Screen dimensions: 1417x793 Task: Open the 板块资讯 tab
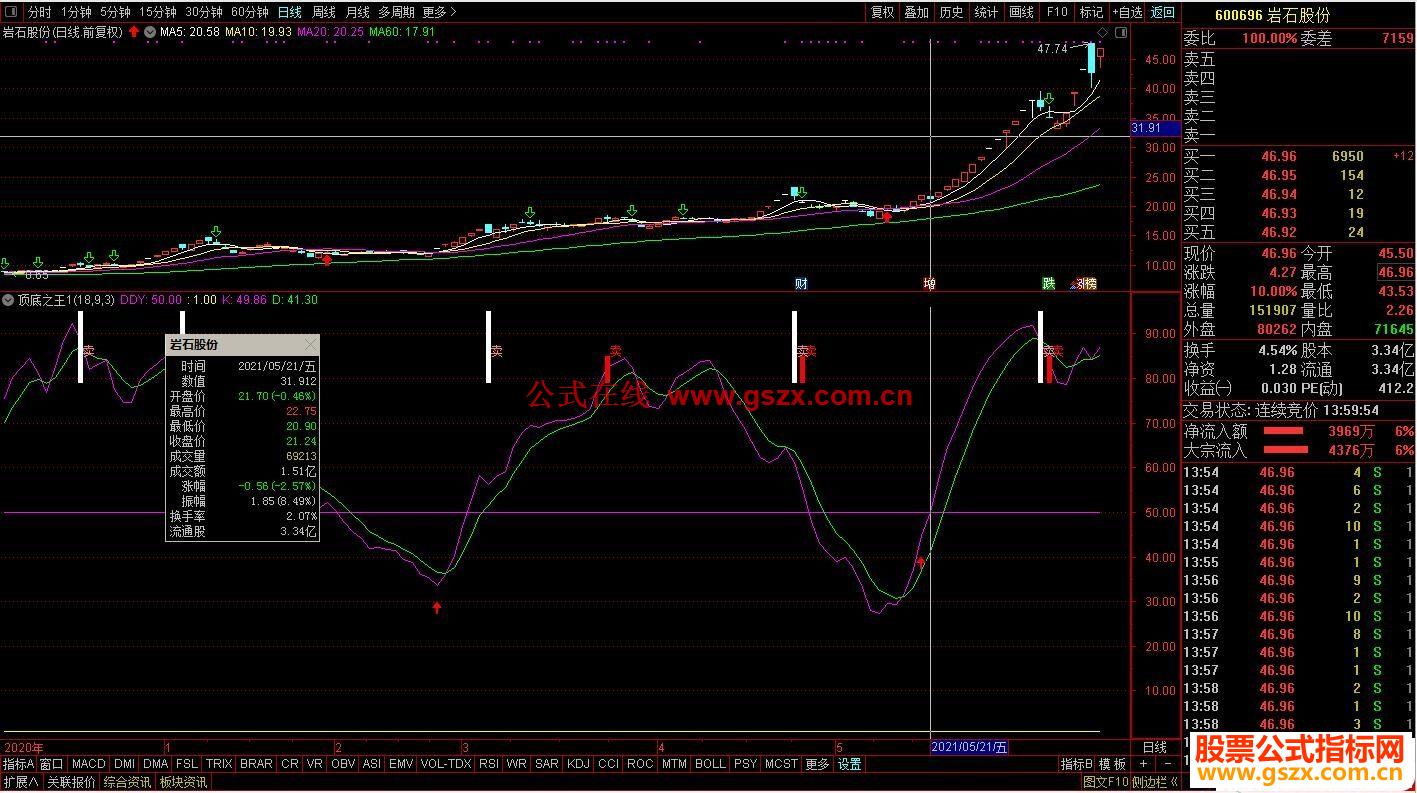(x=183, y=782)
